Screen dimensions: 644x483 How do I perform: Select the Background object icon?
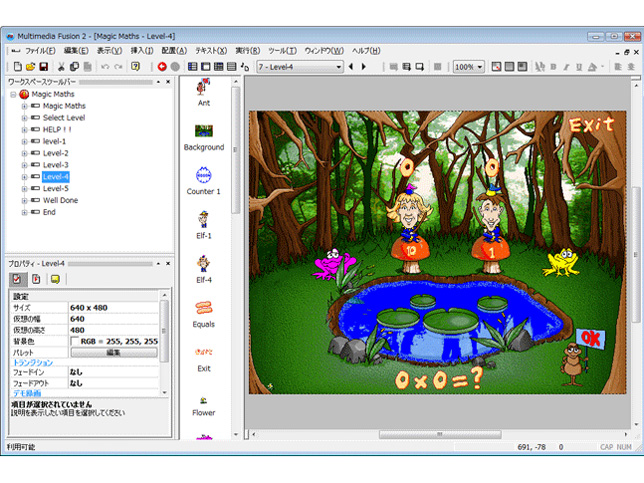pyautogui.click(x=204, y=131)
